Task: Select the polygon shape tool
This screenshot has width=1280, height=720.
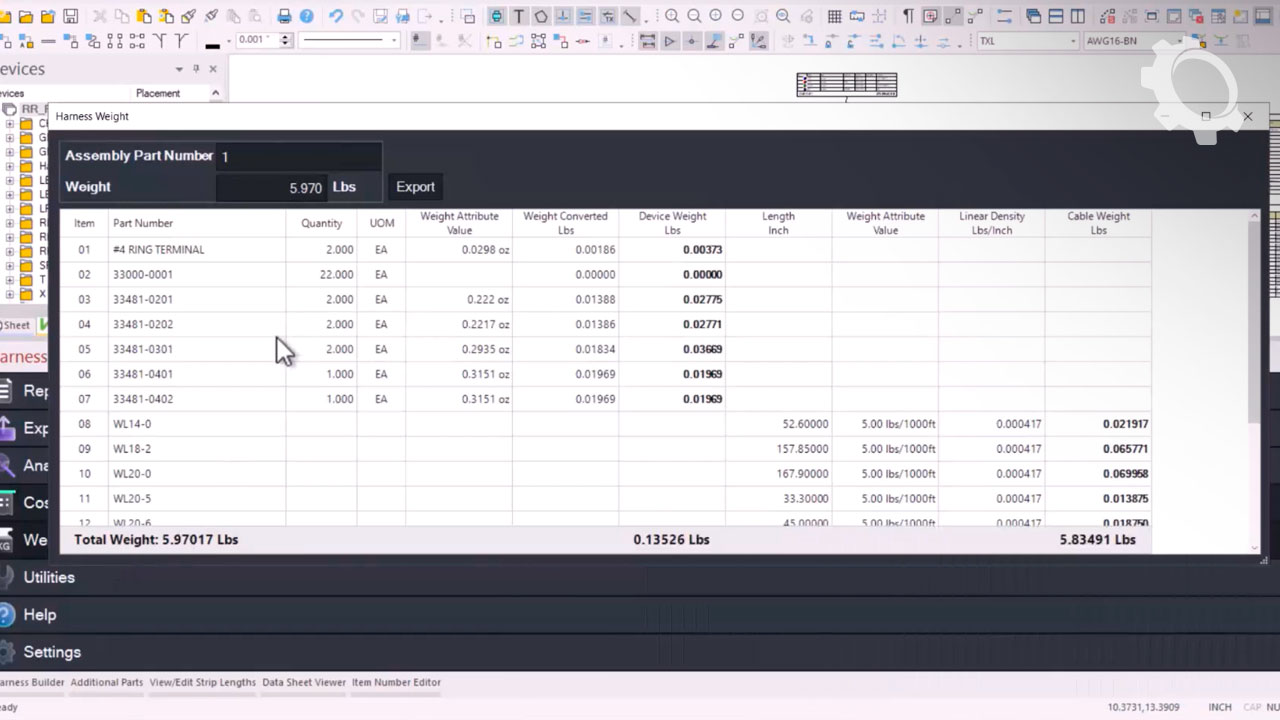Action: click(541, 16)
